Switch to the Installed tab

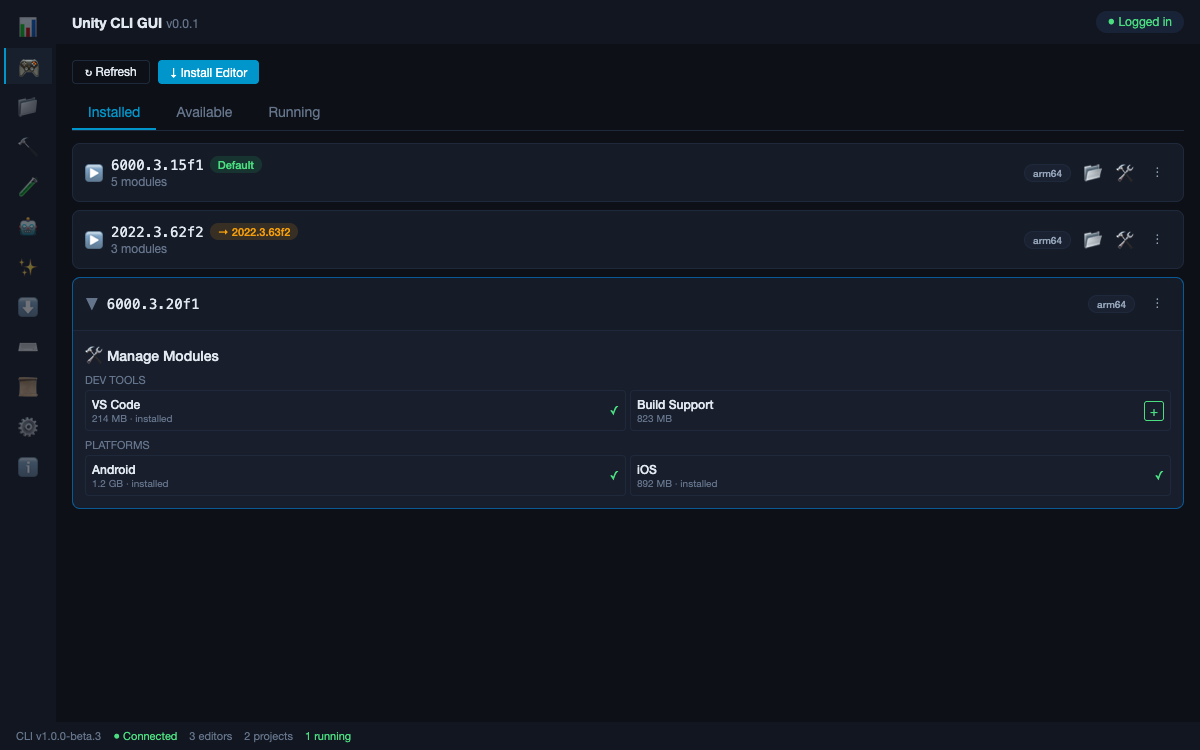click(x=114, y=113)
